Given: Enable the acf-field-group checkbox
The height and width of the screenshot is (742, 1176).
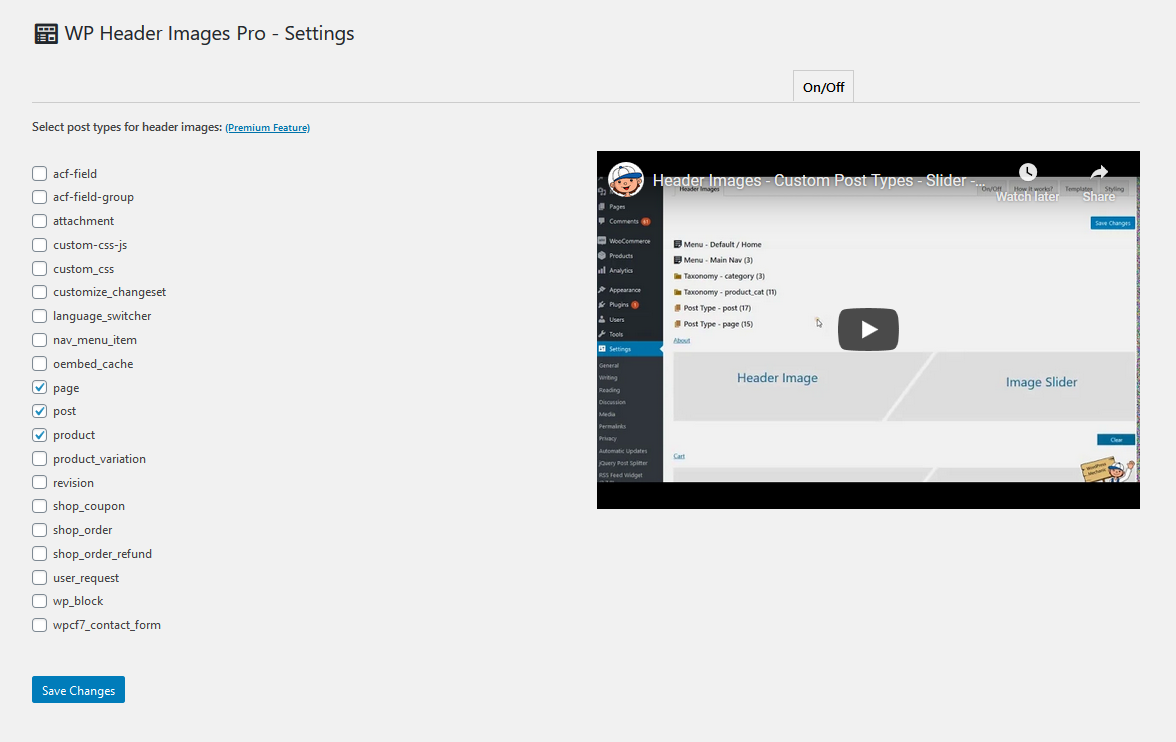Looking at the screenshot, I should [40, 197].
